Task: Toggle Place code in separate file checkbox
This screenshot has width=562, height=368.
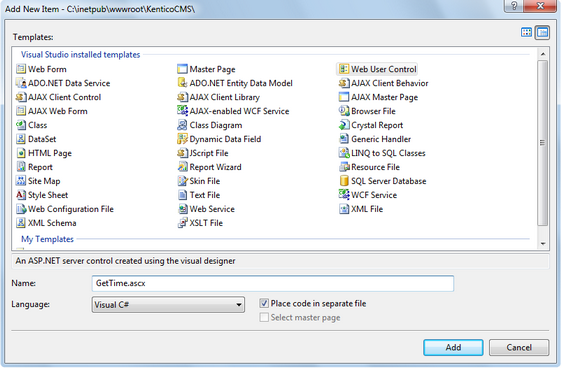Action: click(264, 303)
